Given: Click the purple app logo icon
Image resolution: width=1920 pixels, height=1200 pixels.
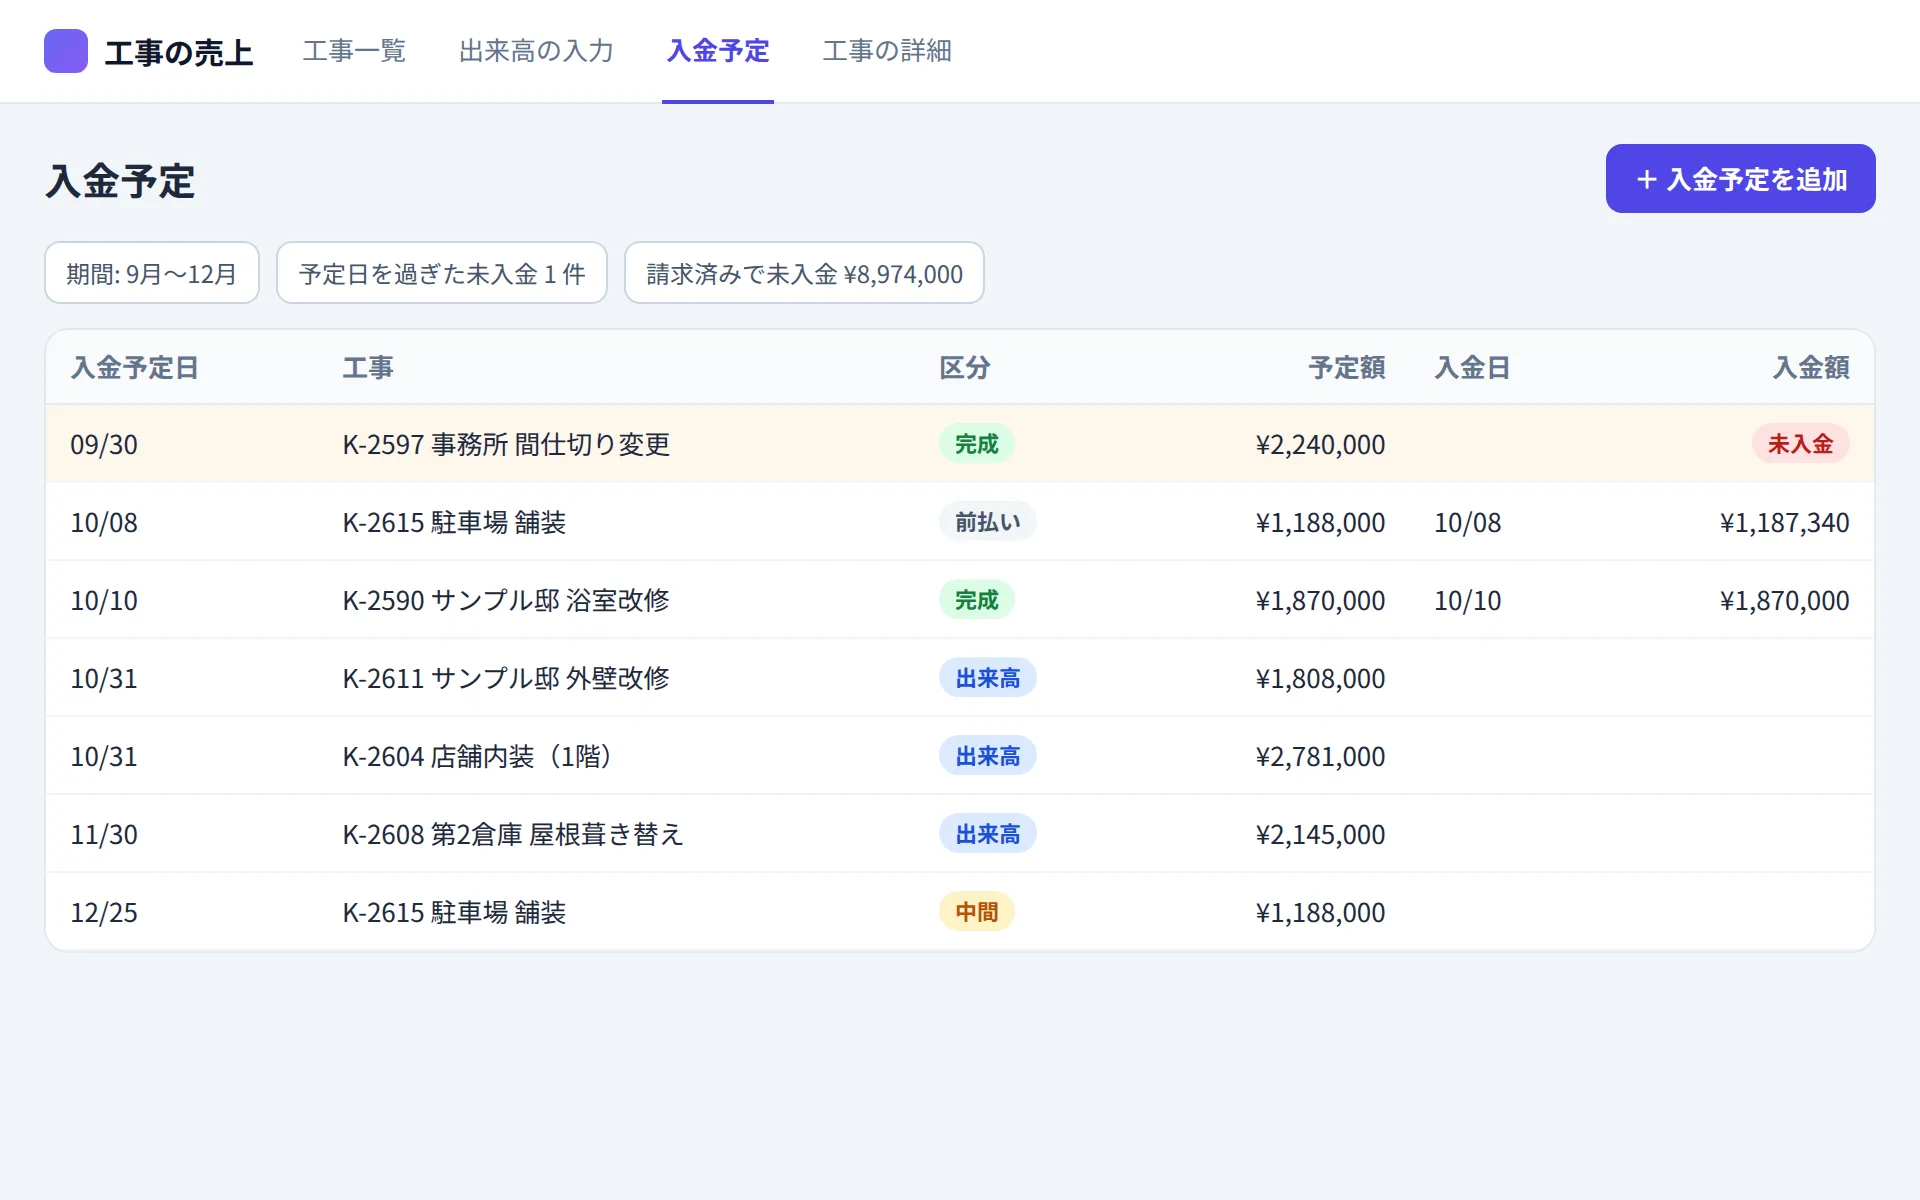Looking at the screenshot, I should (66, 51).
